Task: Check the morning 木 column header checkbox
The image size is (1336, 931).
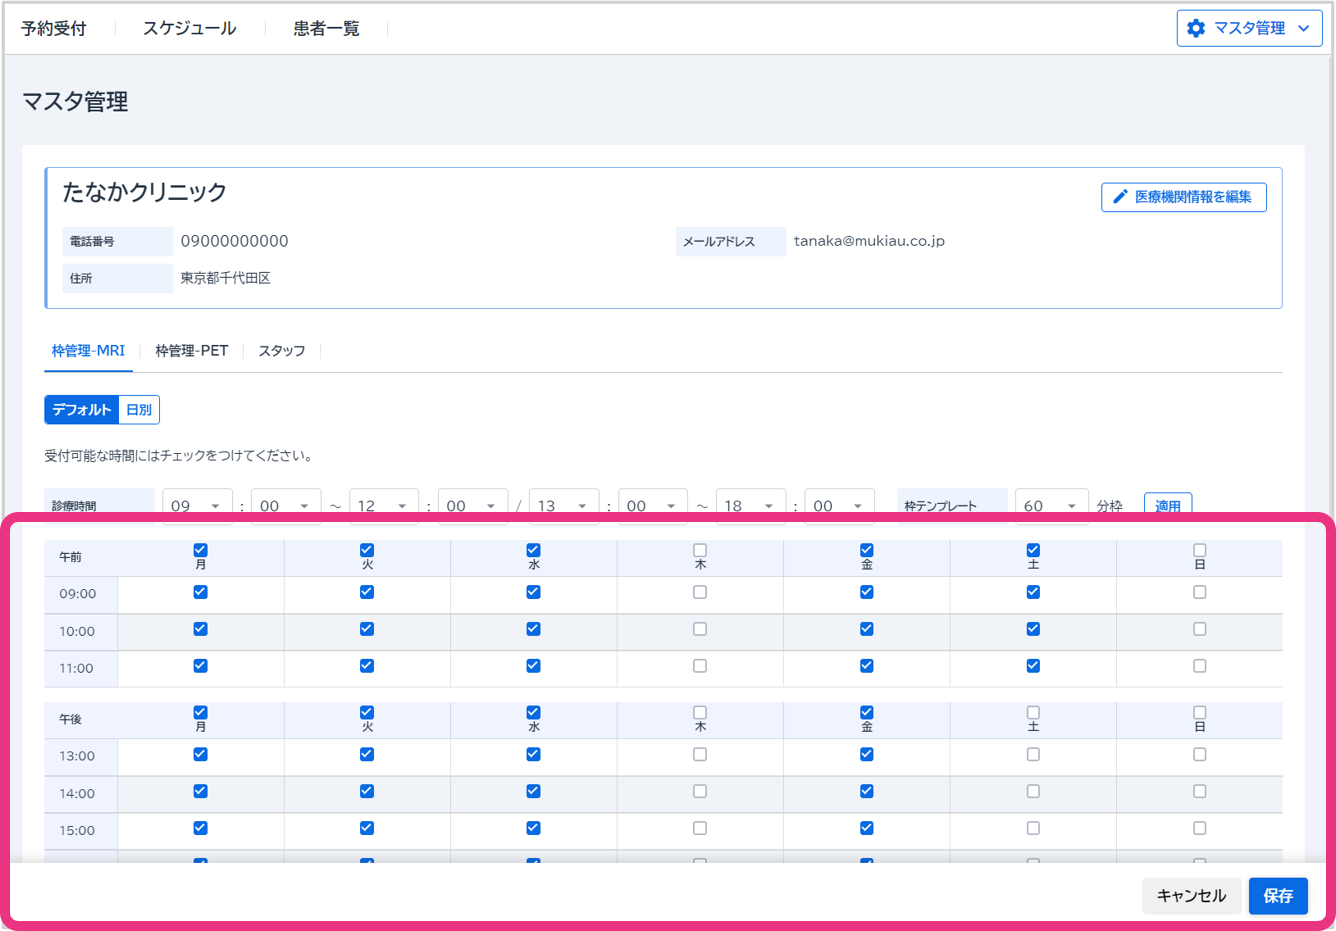Action: coord(700,550)
